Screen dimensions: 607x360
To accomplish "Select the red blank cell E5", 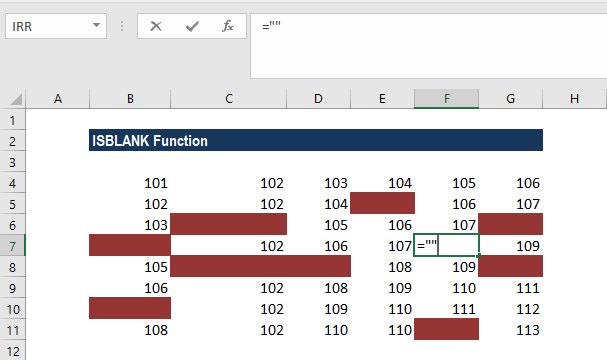I will pyautogui.click(x=382, y=203).
